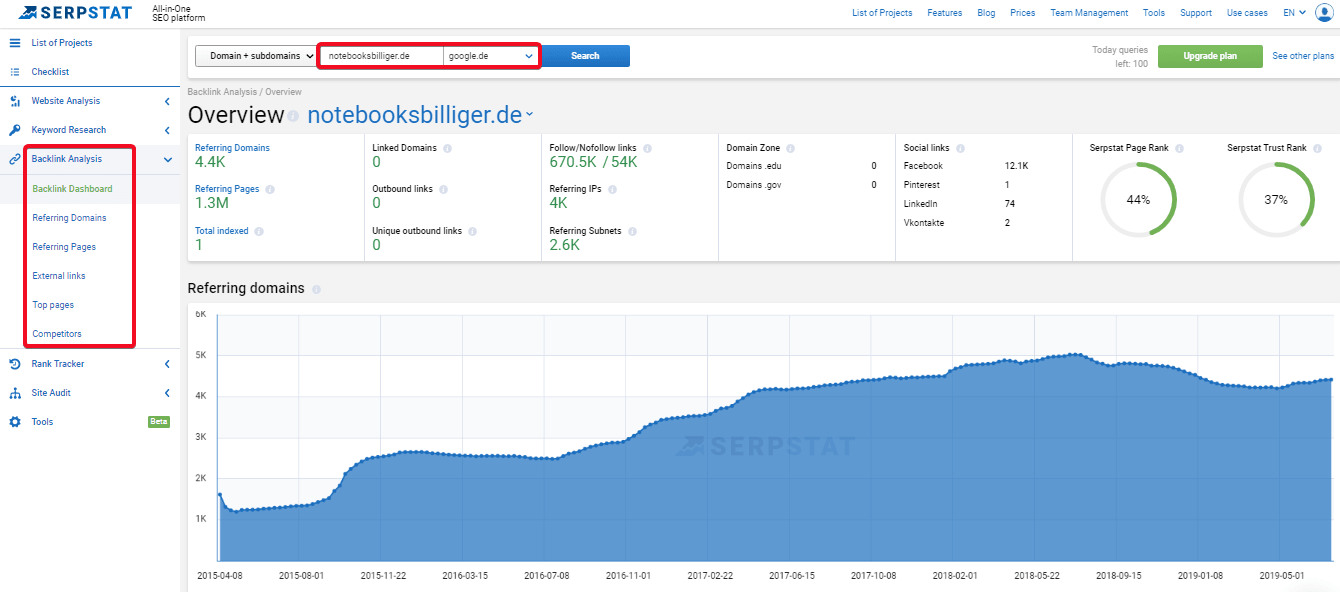
Task: Expand the Keyword Research section chevron
Action: (167, 130)
